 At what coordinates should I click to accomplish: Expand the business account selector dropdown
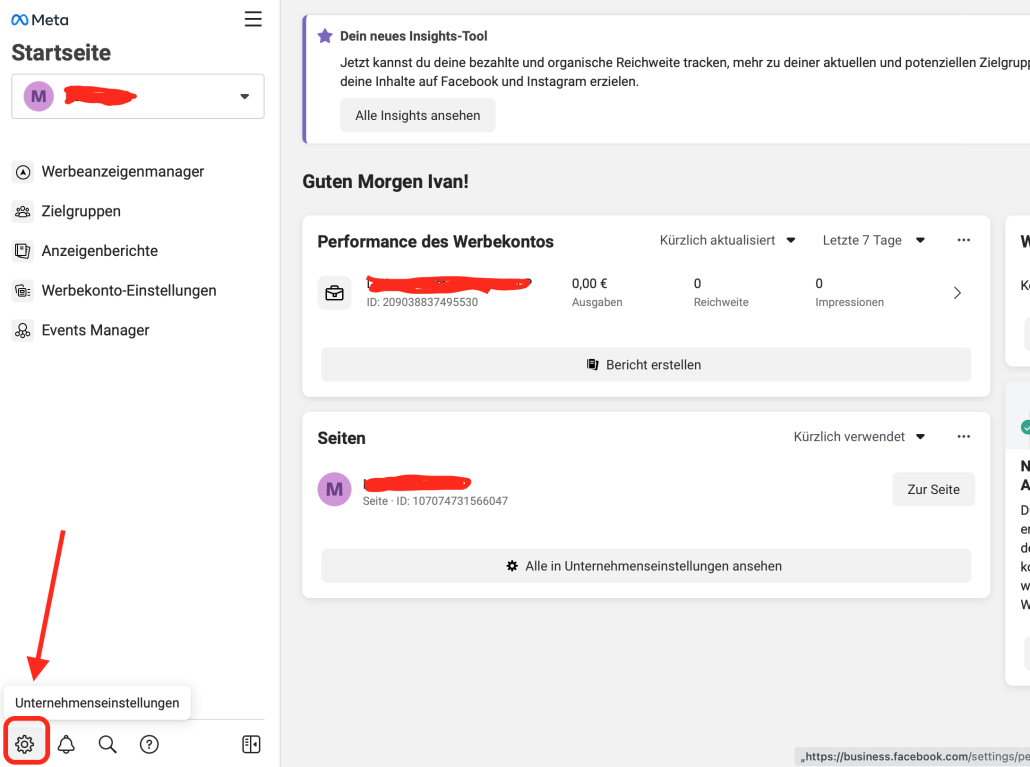(x=138, y=97)
